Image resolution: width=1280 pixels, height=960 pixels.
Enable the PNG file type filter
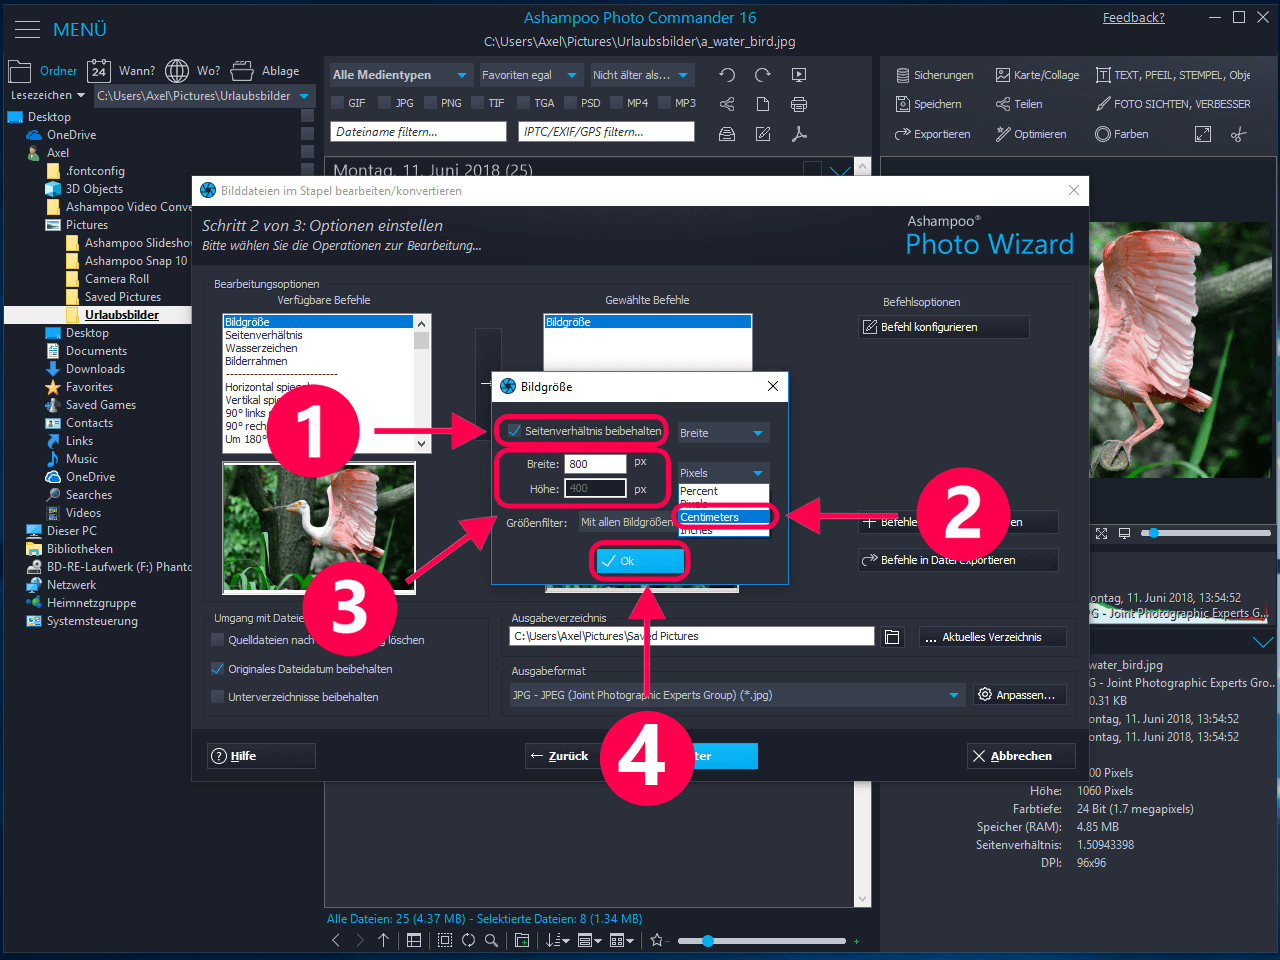[x=430, y=103]
